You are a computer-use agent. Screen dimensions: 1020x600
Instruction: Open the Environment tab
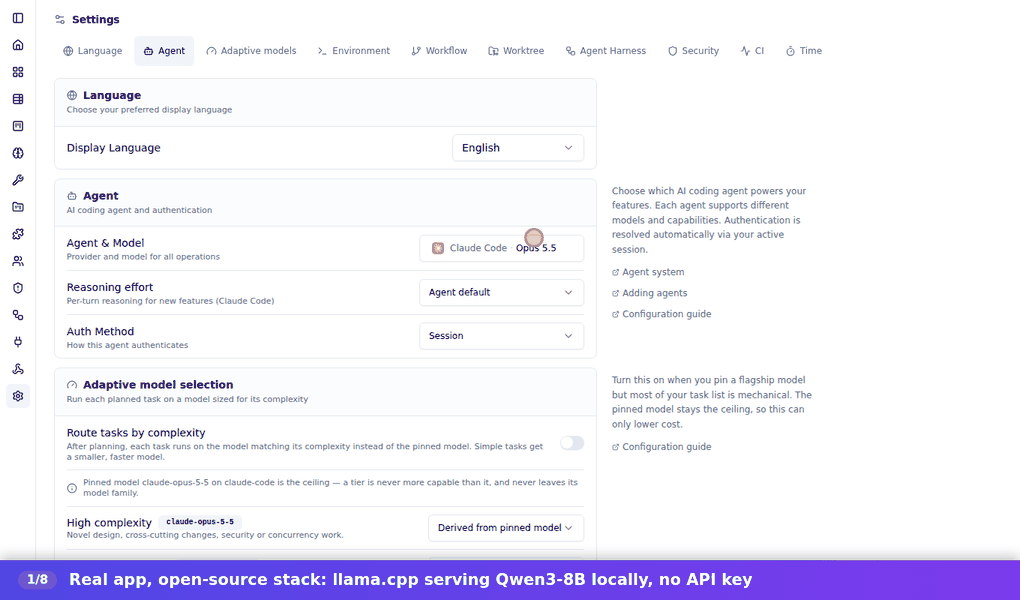coord(353,51)
